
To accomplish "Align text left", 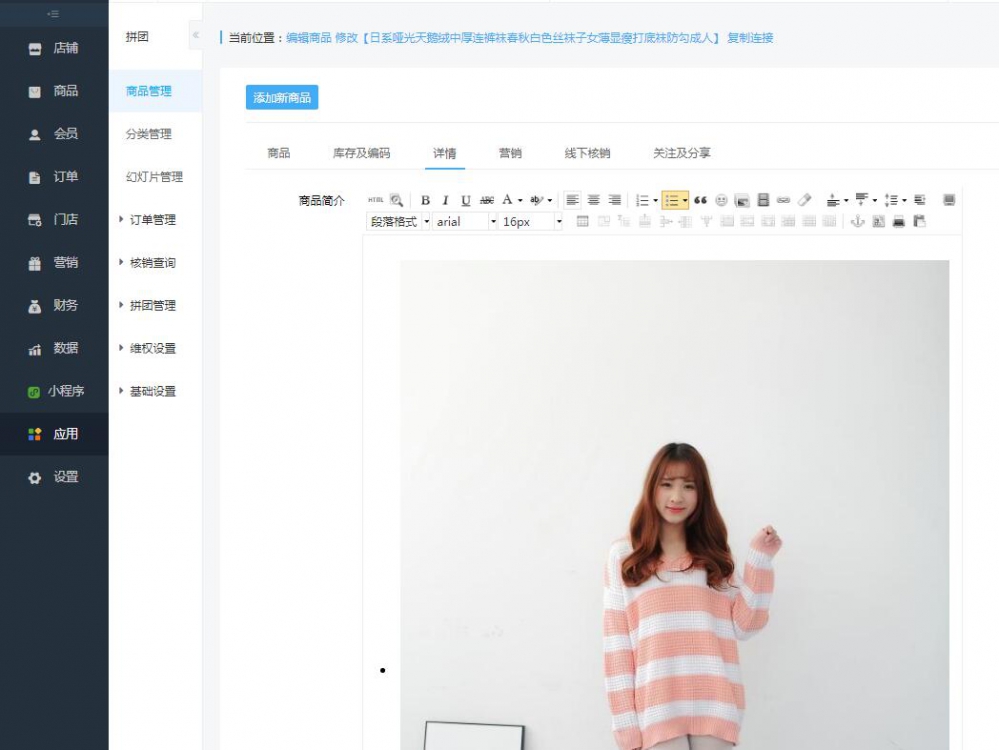I will coord(573,200).
